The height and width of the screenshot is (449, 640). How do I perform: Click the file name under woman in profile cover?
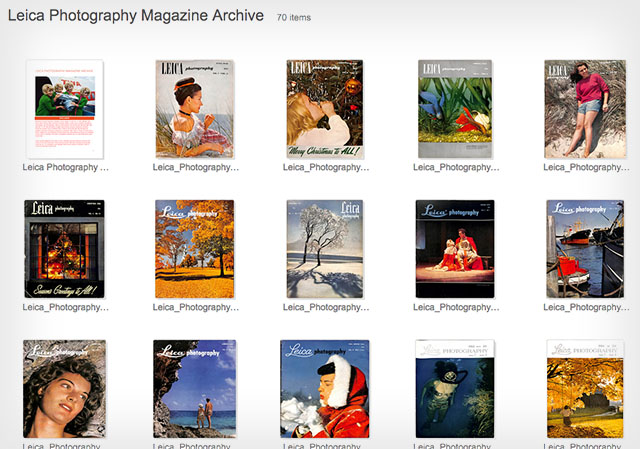196,167
